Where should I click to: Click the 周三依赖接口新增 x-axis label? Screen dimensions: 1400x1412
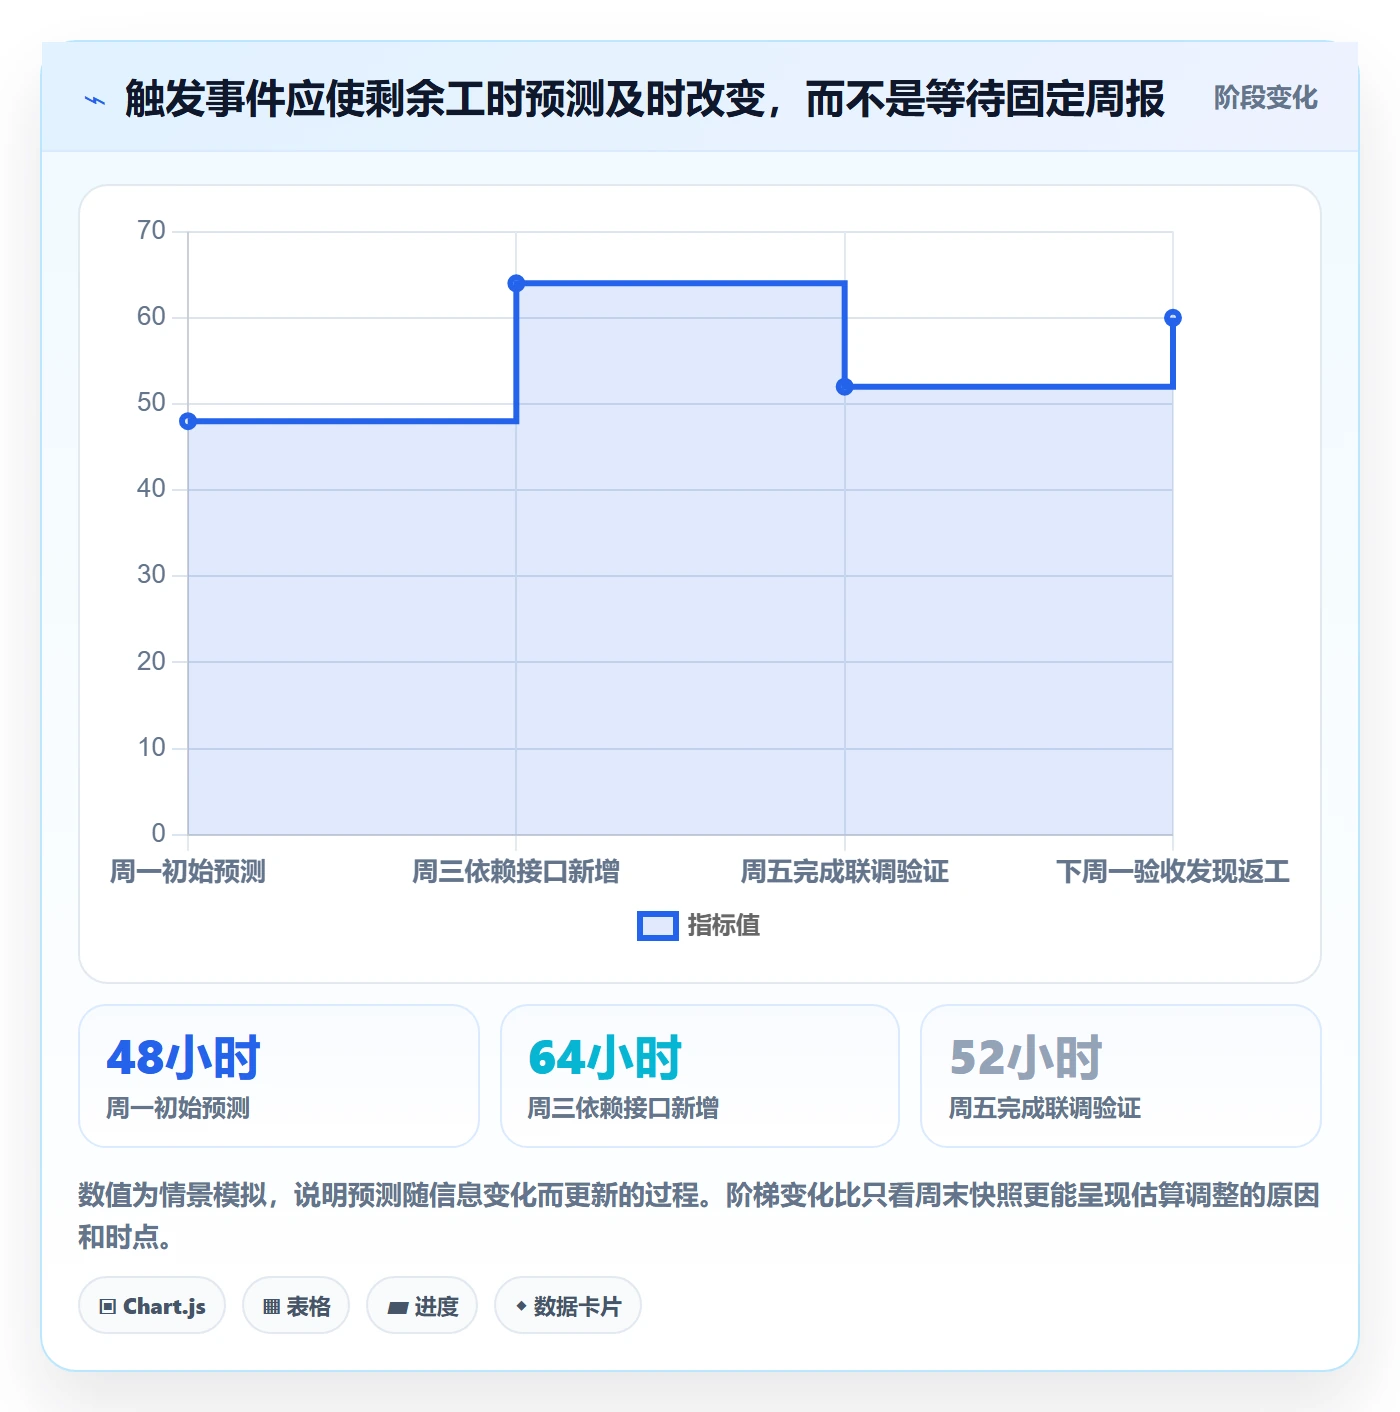(x=516, y=872)
